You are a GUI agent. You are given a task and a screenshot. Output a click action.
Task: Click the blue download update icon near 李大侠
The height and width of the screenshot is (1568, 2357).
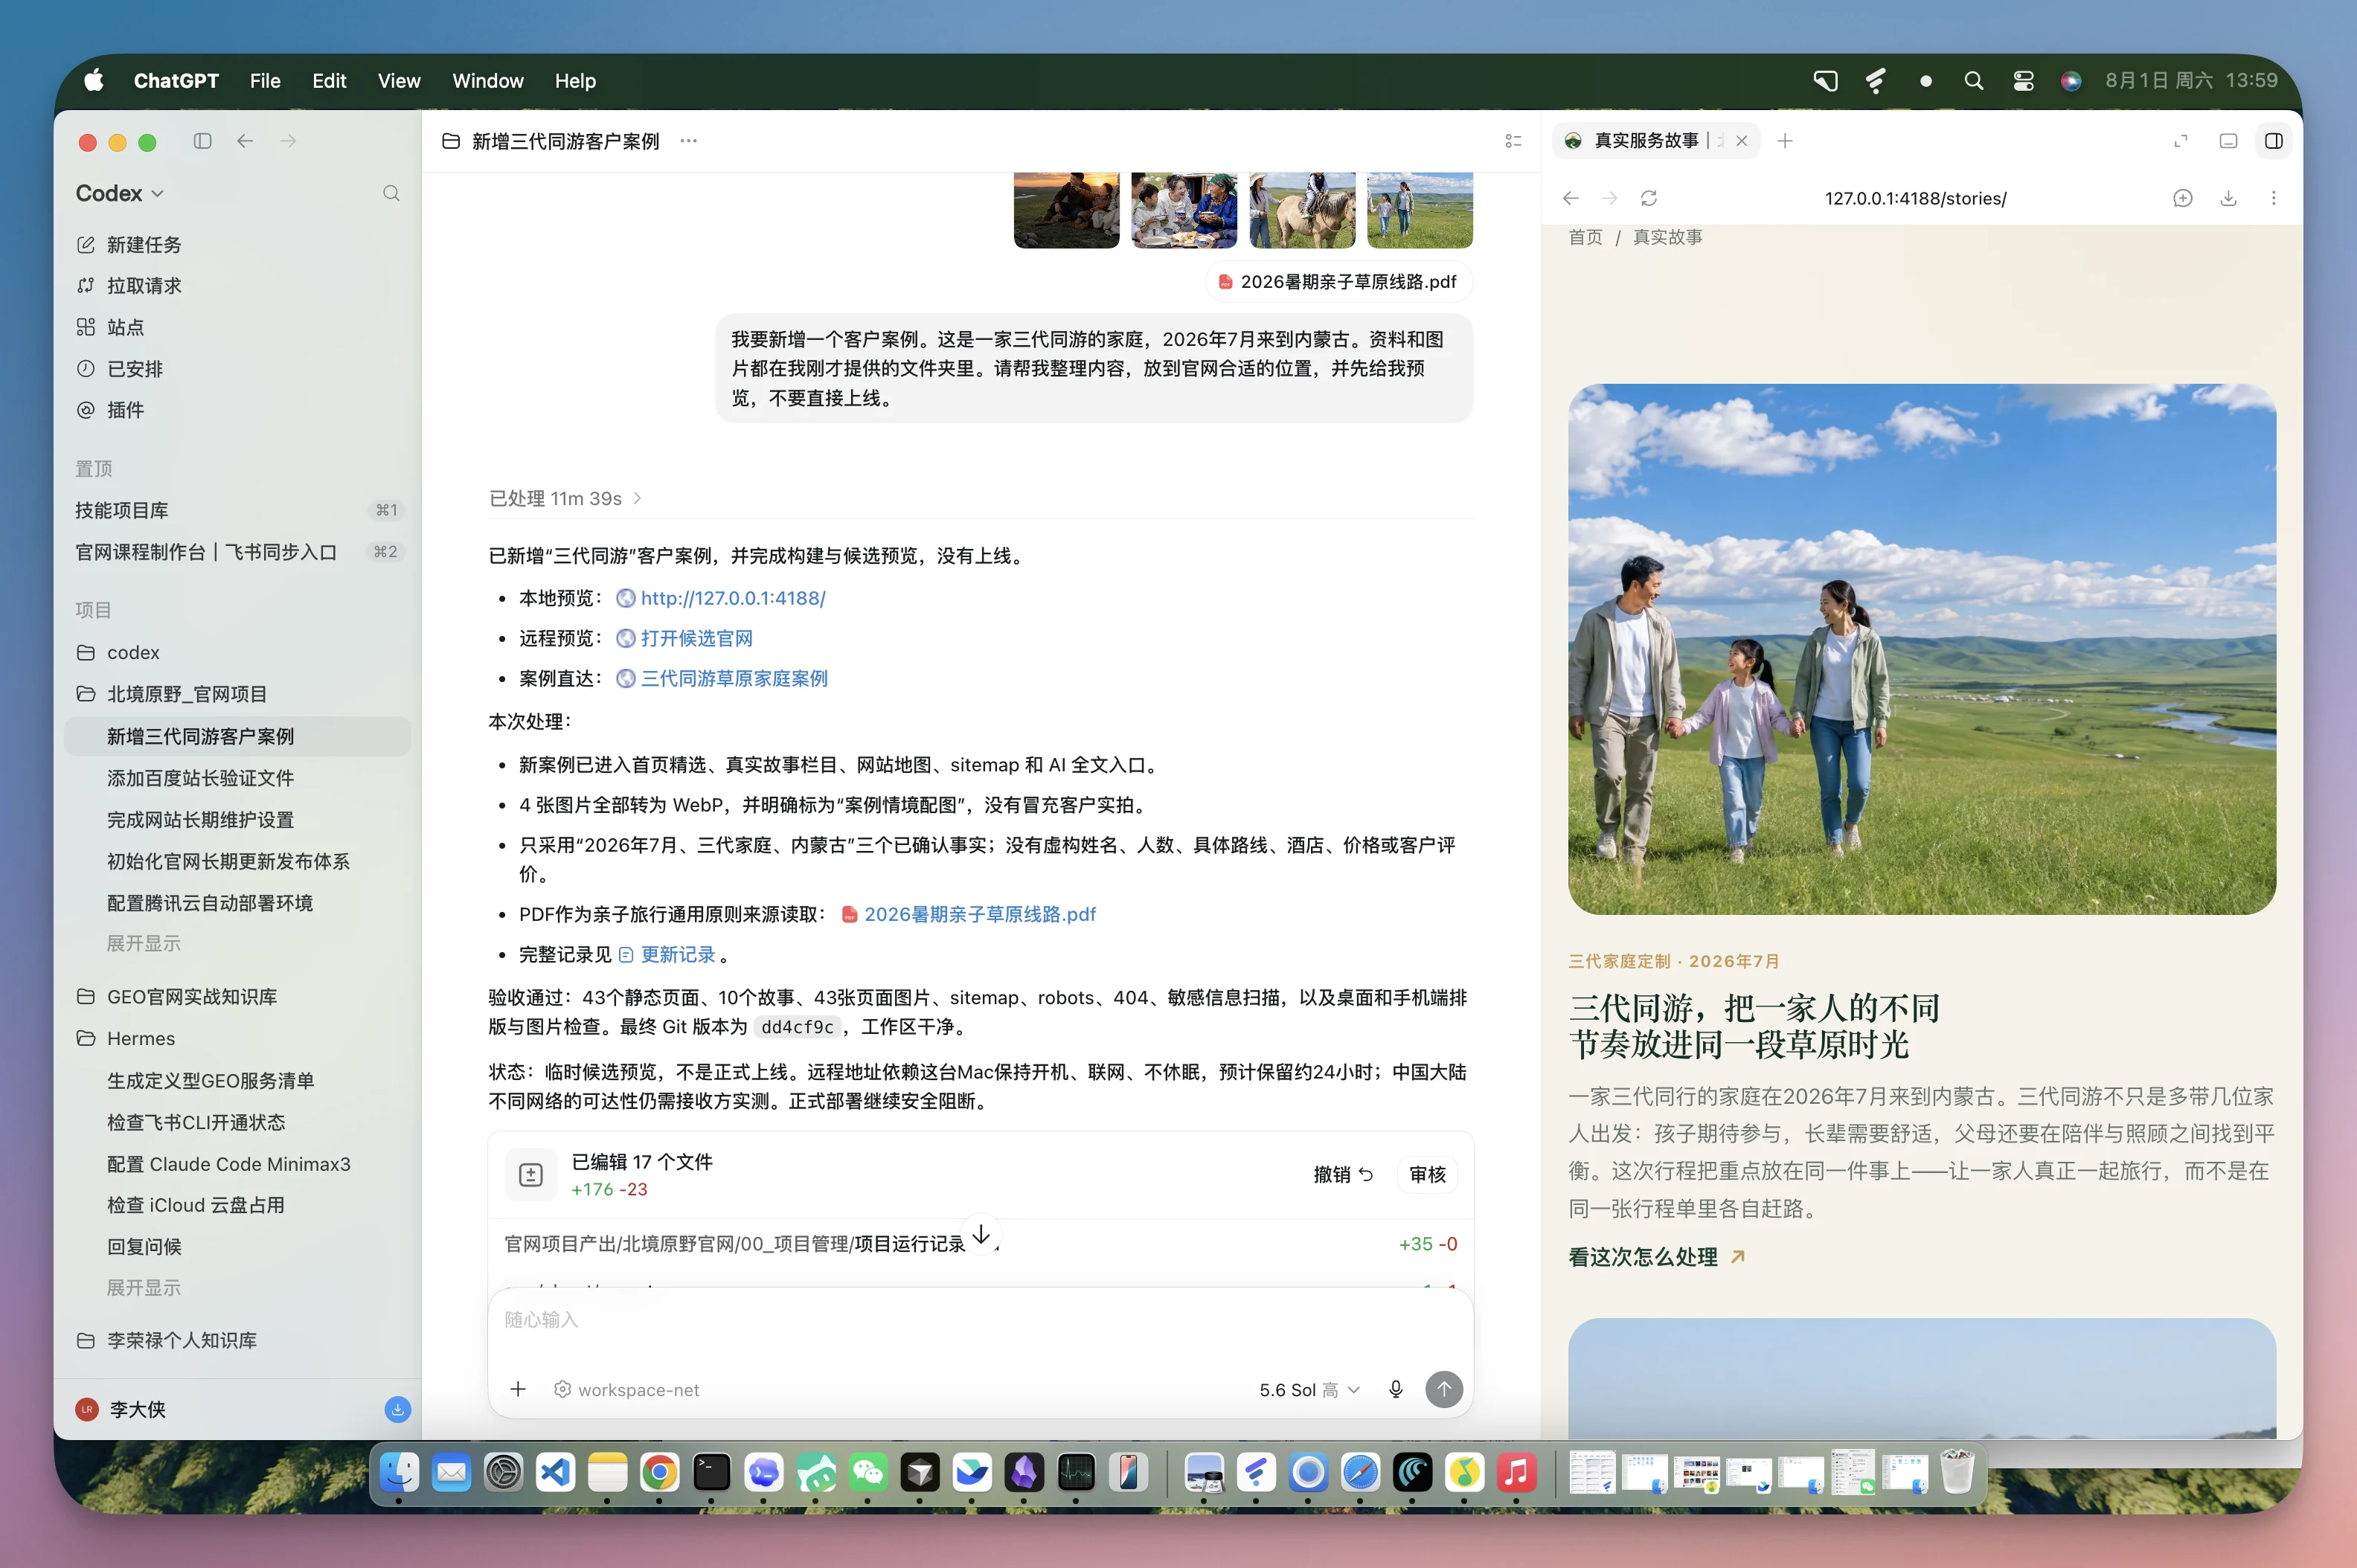pyautogui.click(x=397, y=1409)
